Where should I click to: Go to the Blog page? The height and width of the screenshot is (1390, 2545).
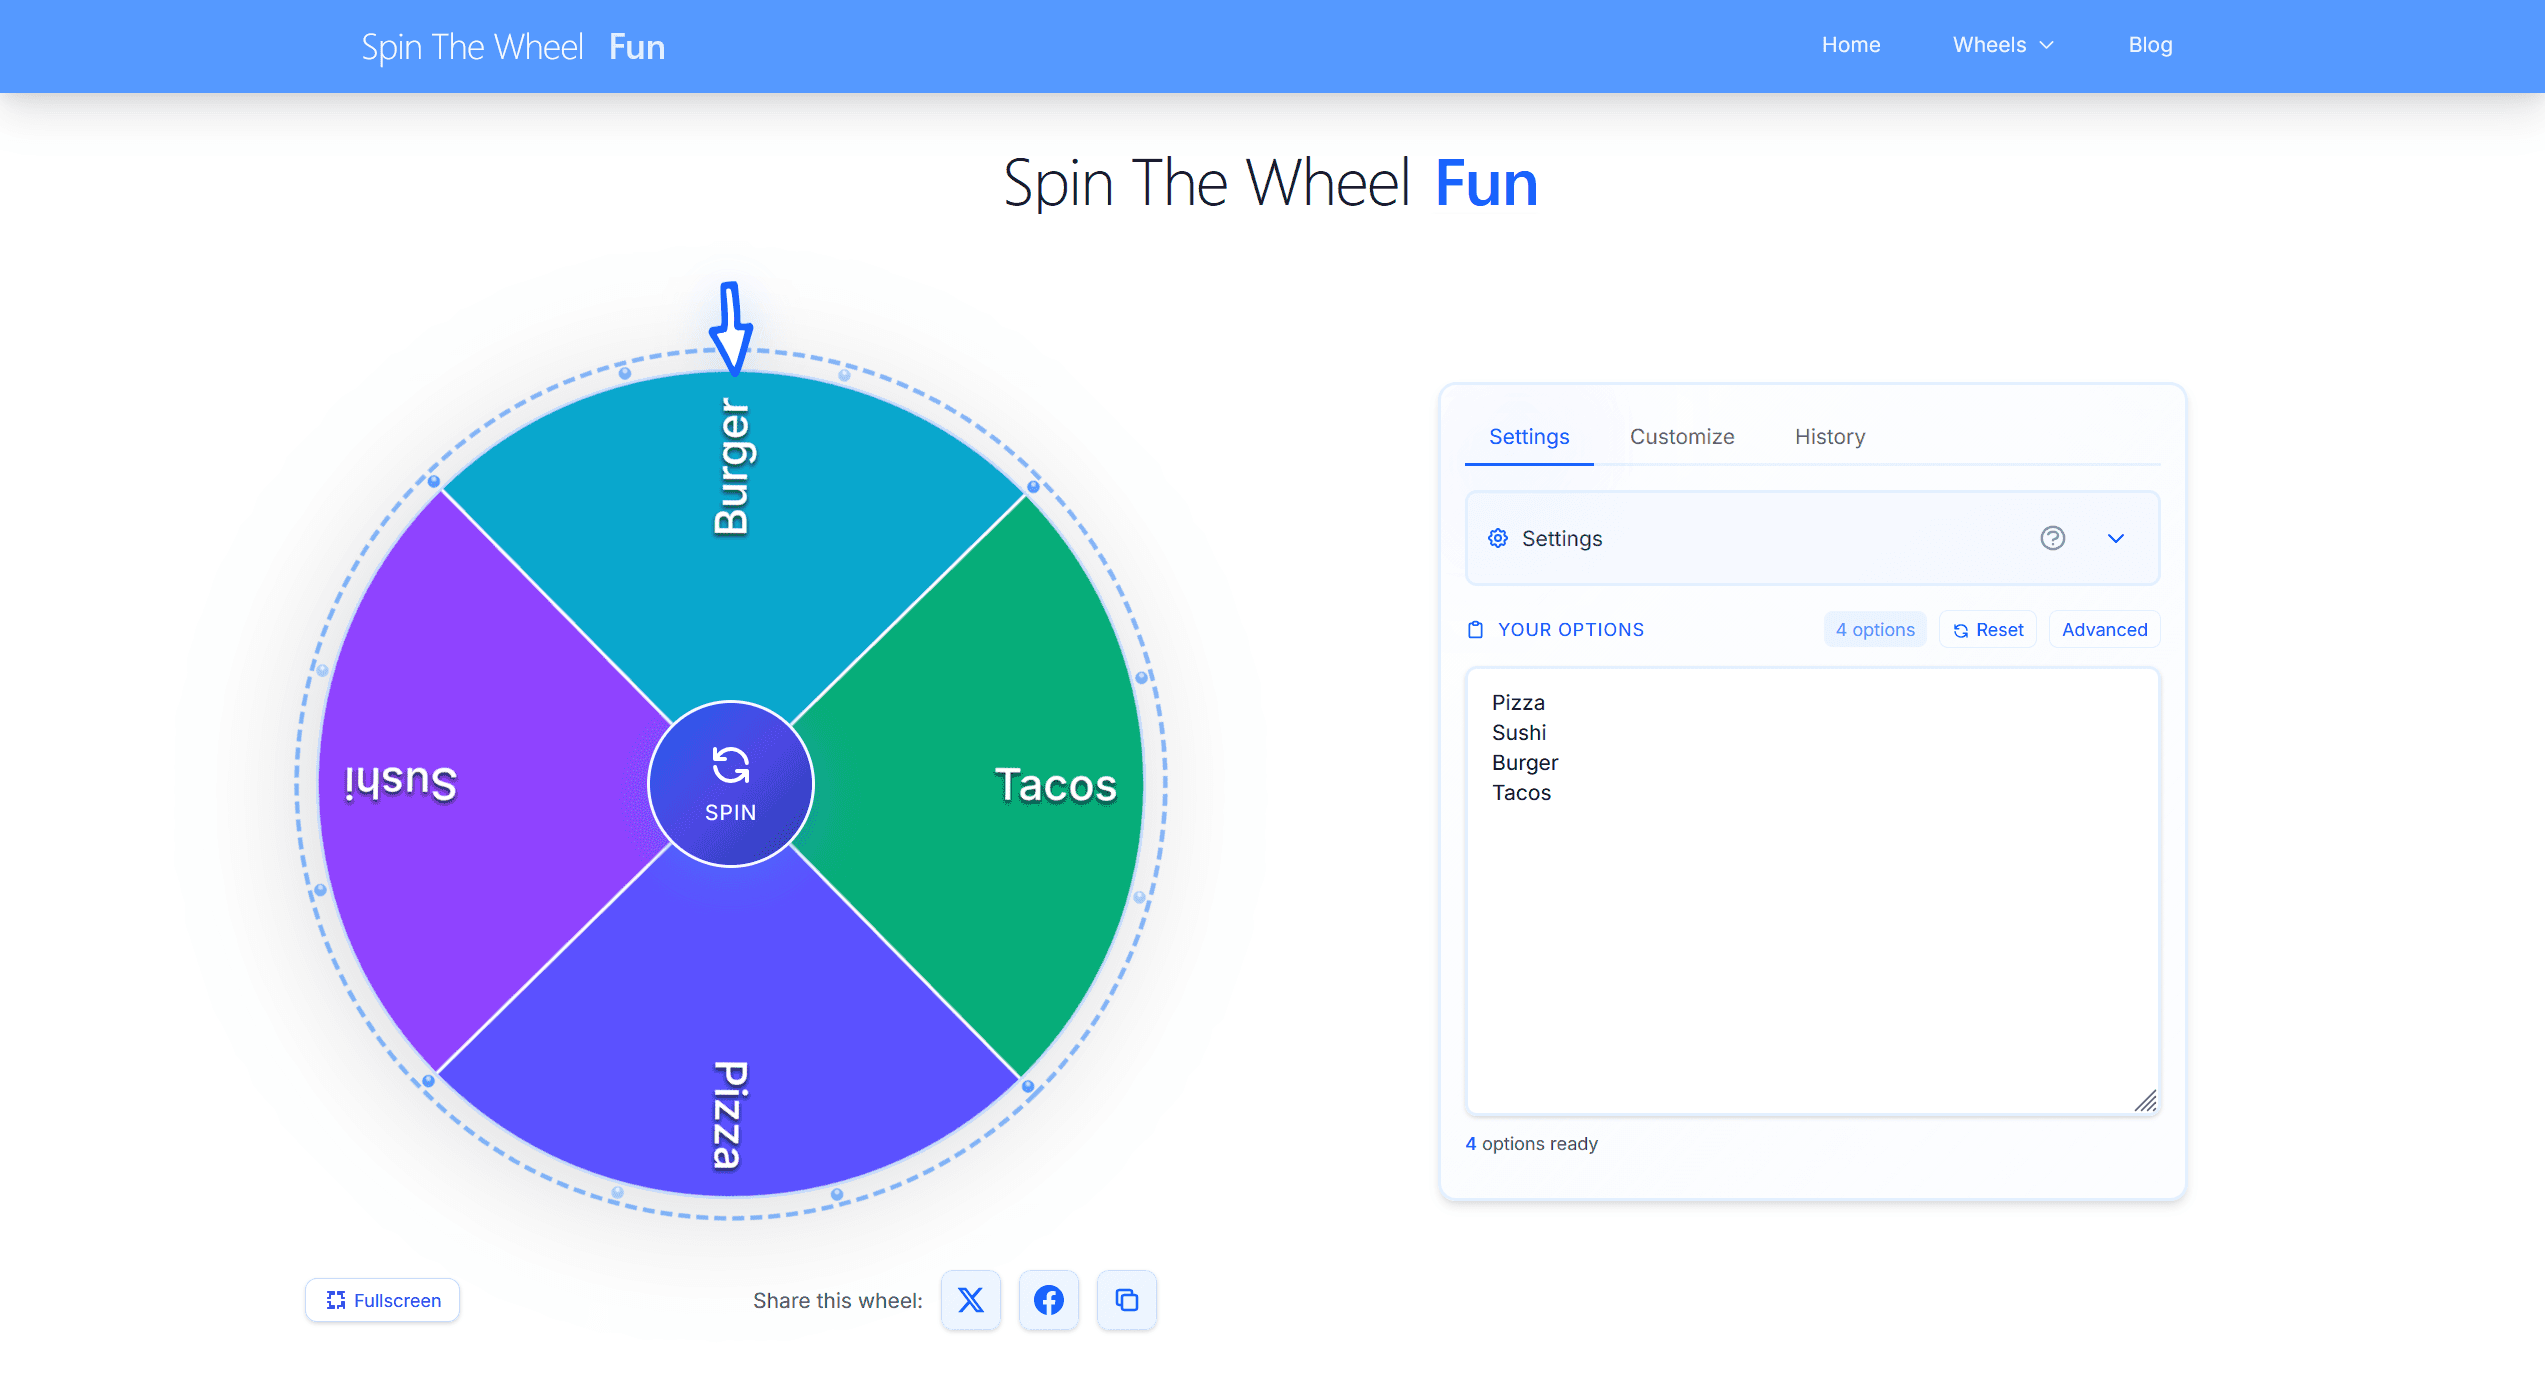point(2149,45)
